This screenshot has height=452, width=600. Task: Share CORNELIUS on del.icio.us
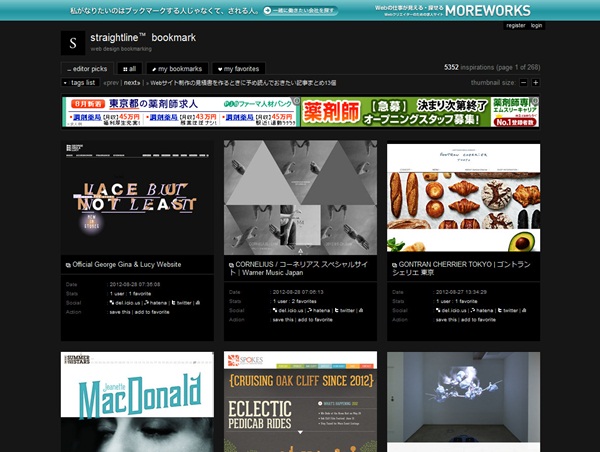[x=288, y=310]
